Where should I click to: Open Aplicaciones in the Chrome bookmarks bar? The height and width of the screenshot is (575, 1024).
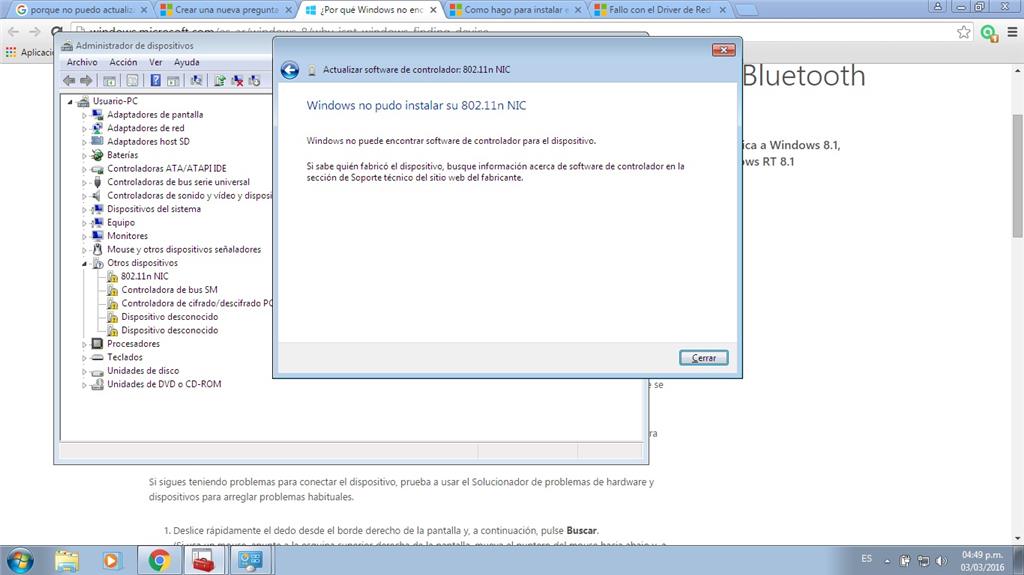[29, 52]
